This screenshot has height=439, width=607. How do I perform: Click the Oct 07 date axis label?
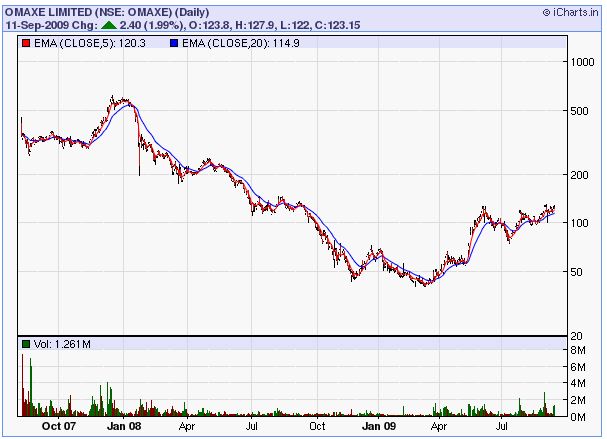pyautogui.click(x=59, y=426)
